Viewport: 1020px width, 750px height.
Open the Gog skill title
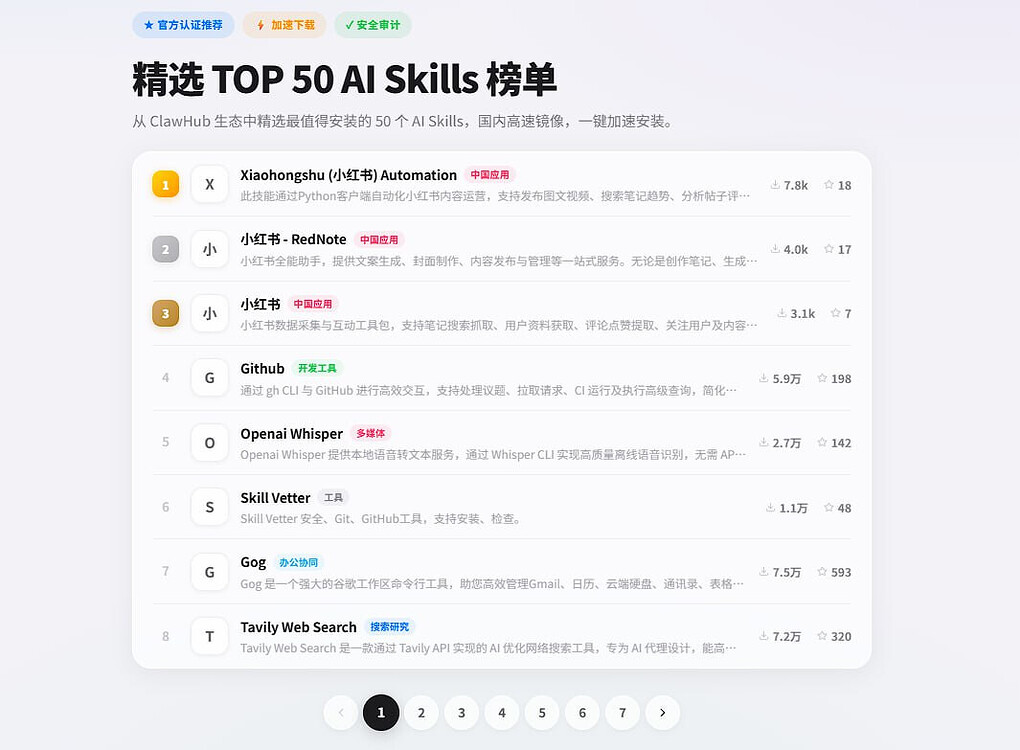click(253, 562)
